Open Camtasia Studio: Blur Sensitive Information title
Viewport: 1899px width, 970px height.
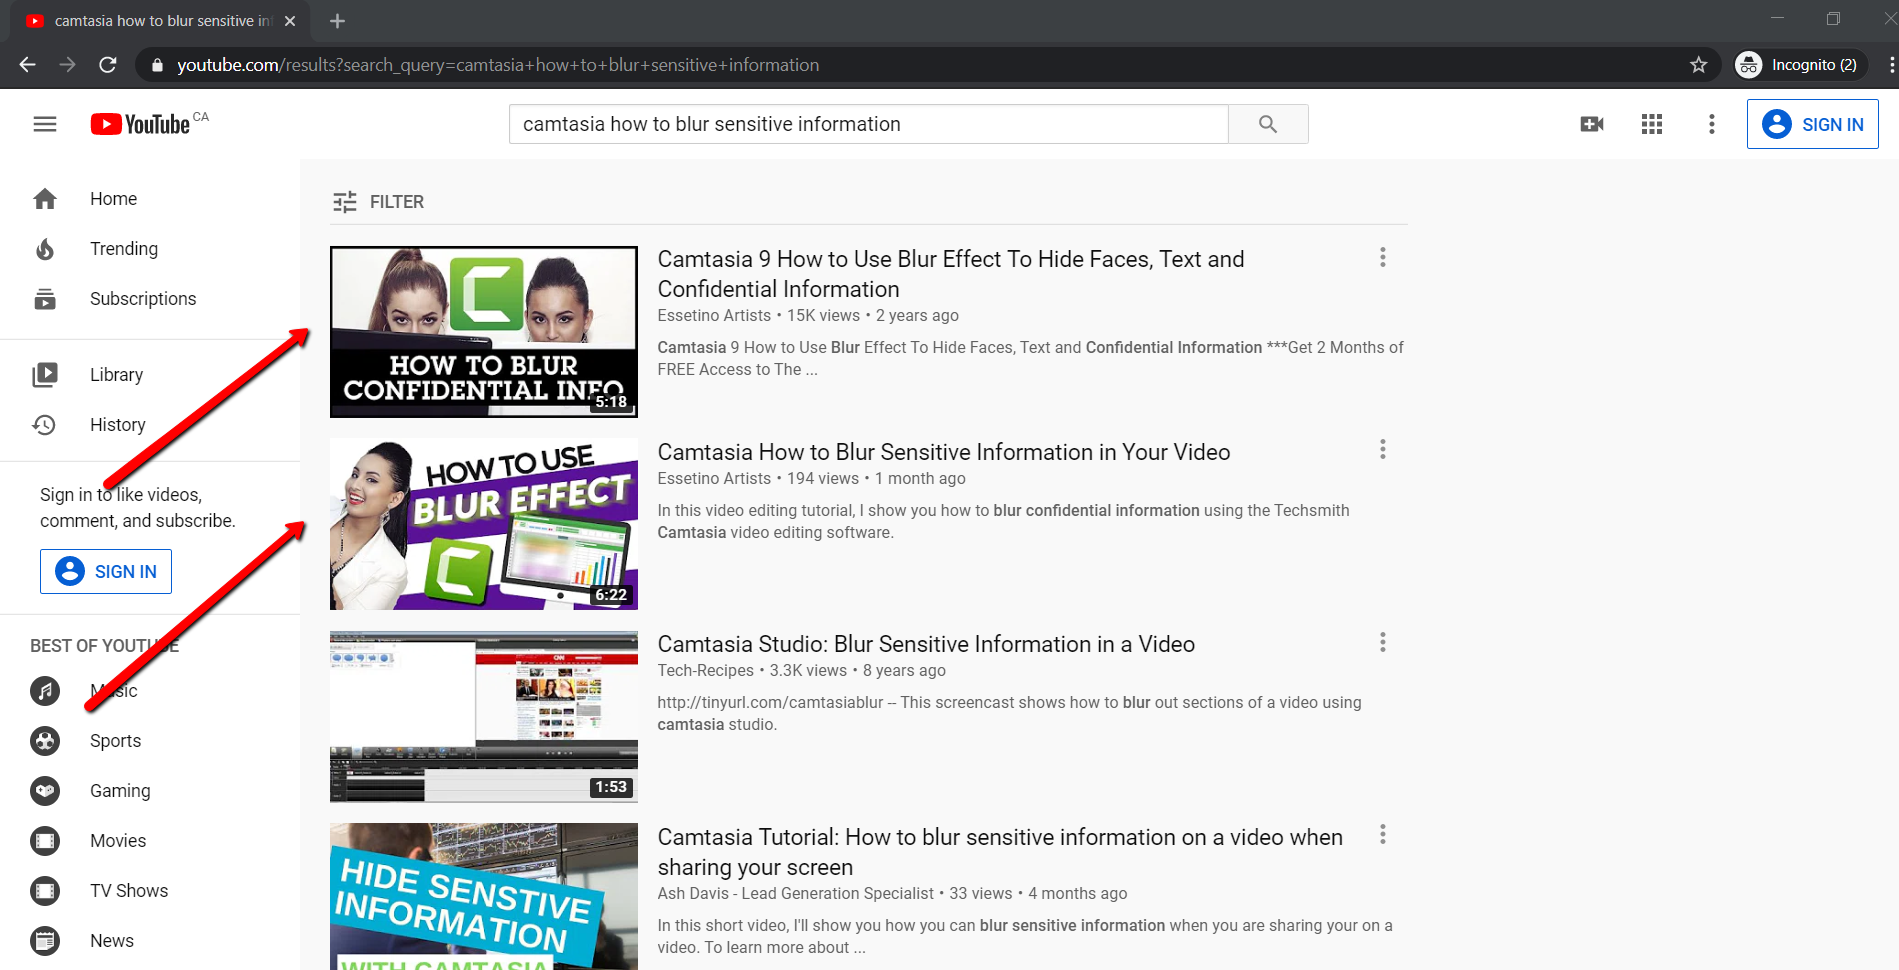point(926,644)
